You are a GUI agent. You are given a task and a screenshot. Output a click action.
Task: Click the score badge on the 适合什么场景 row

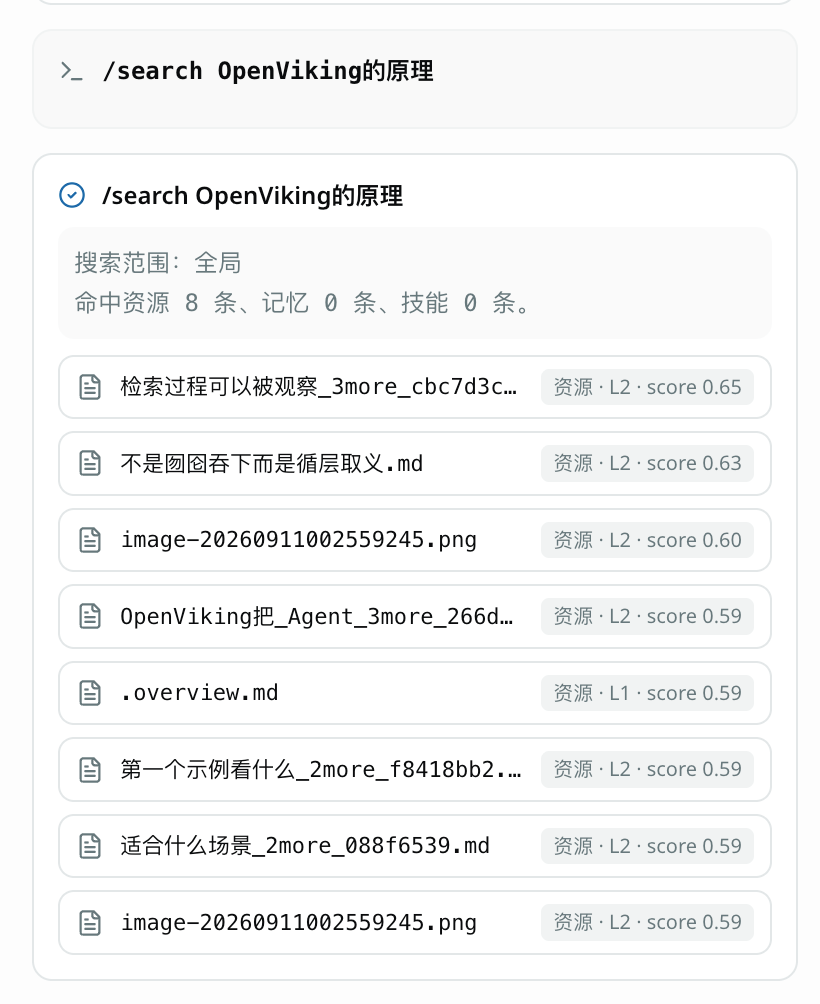647,846
